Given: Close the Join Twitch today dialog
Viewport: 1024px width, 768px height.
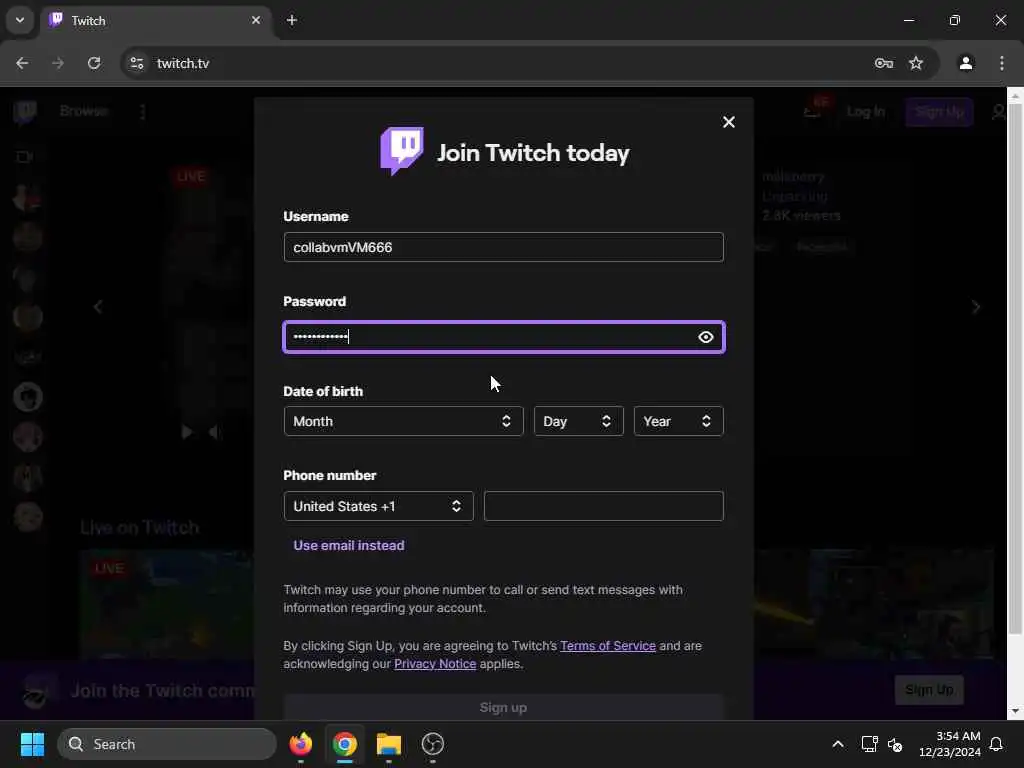Looking at the screenshot, I should [x=729, y=122].
